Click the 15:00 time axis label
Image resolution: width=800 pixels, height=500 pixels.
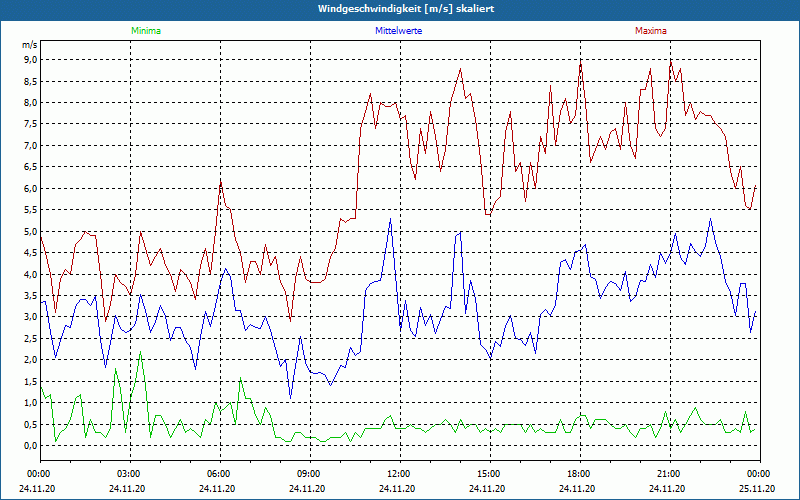(487, 474)
